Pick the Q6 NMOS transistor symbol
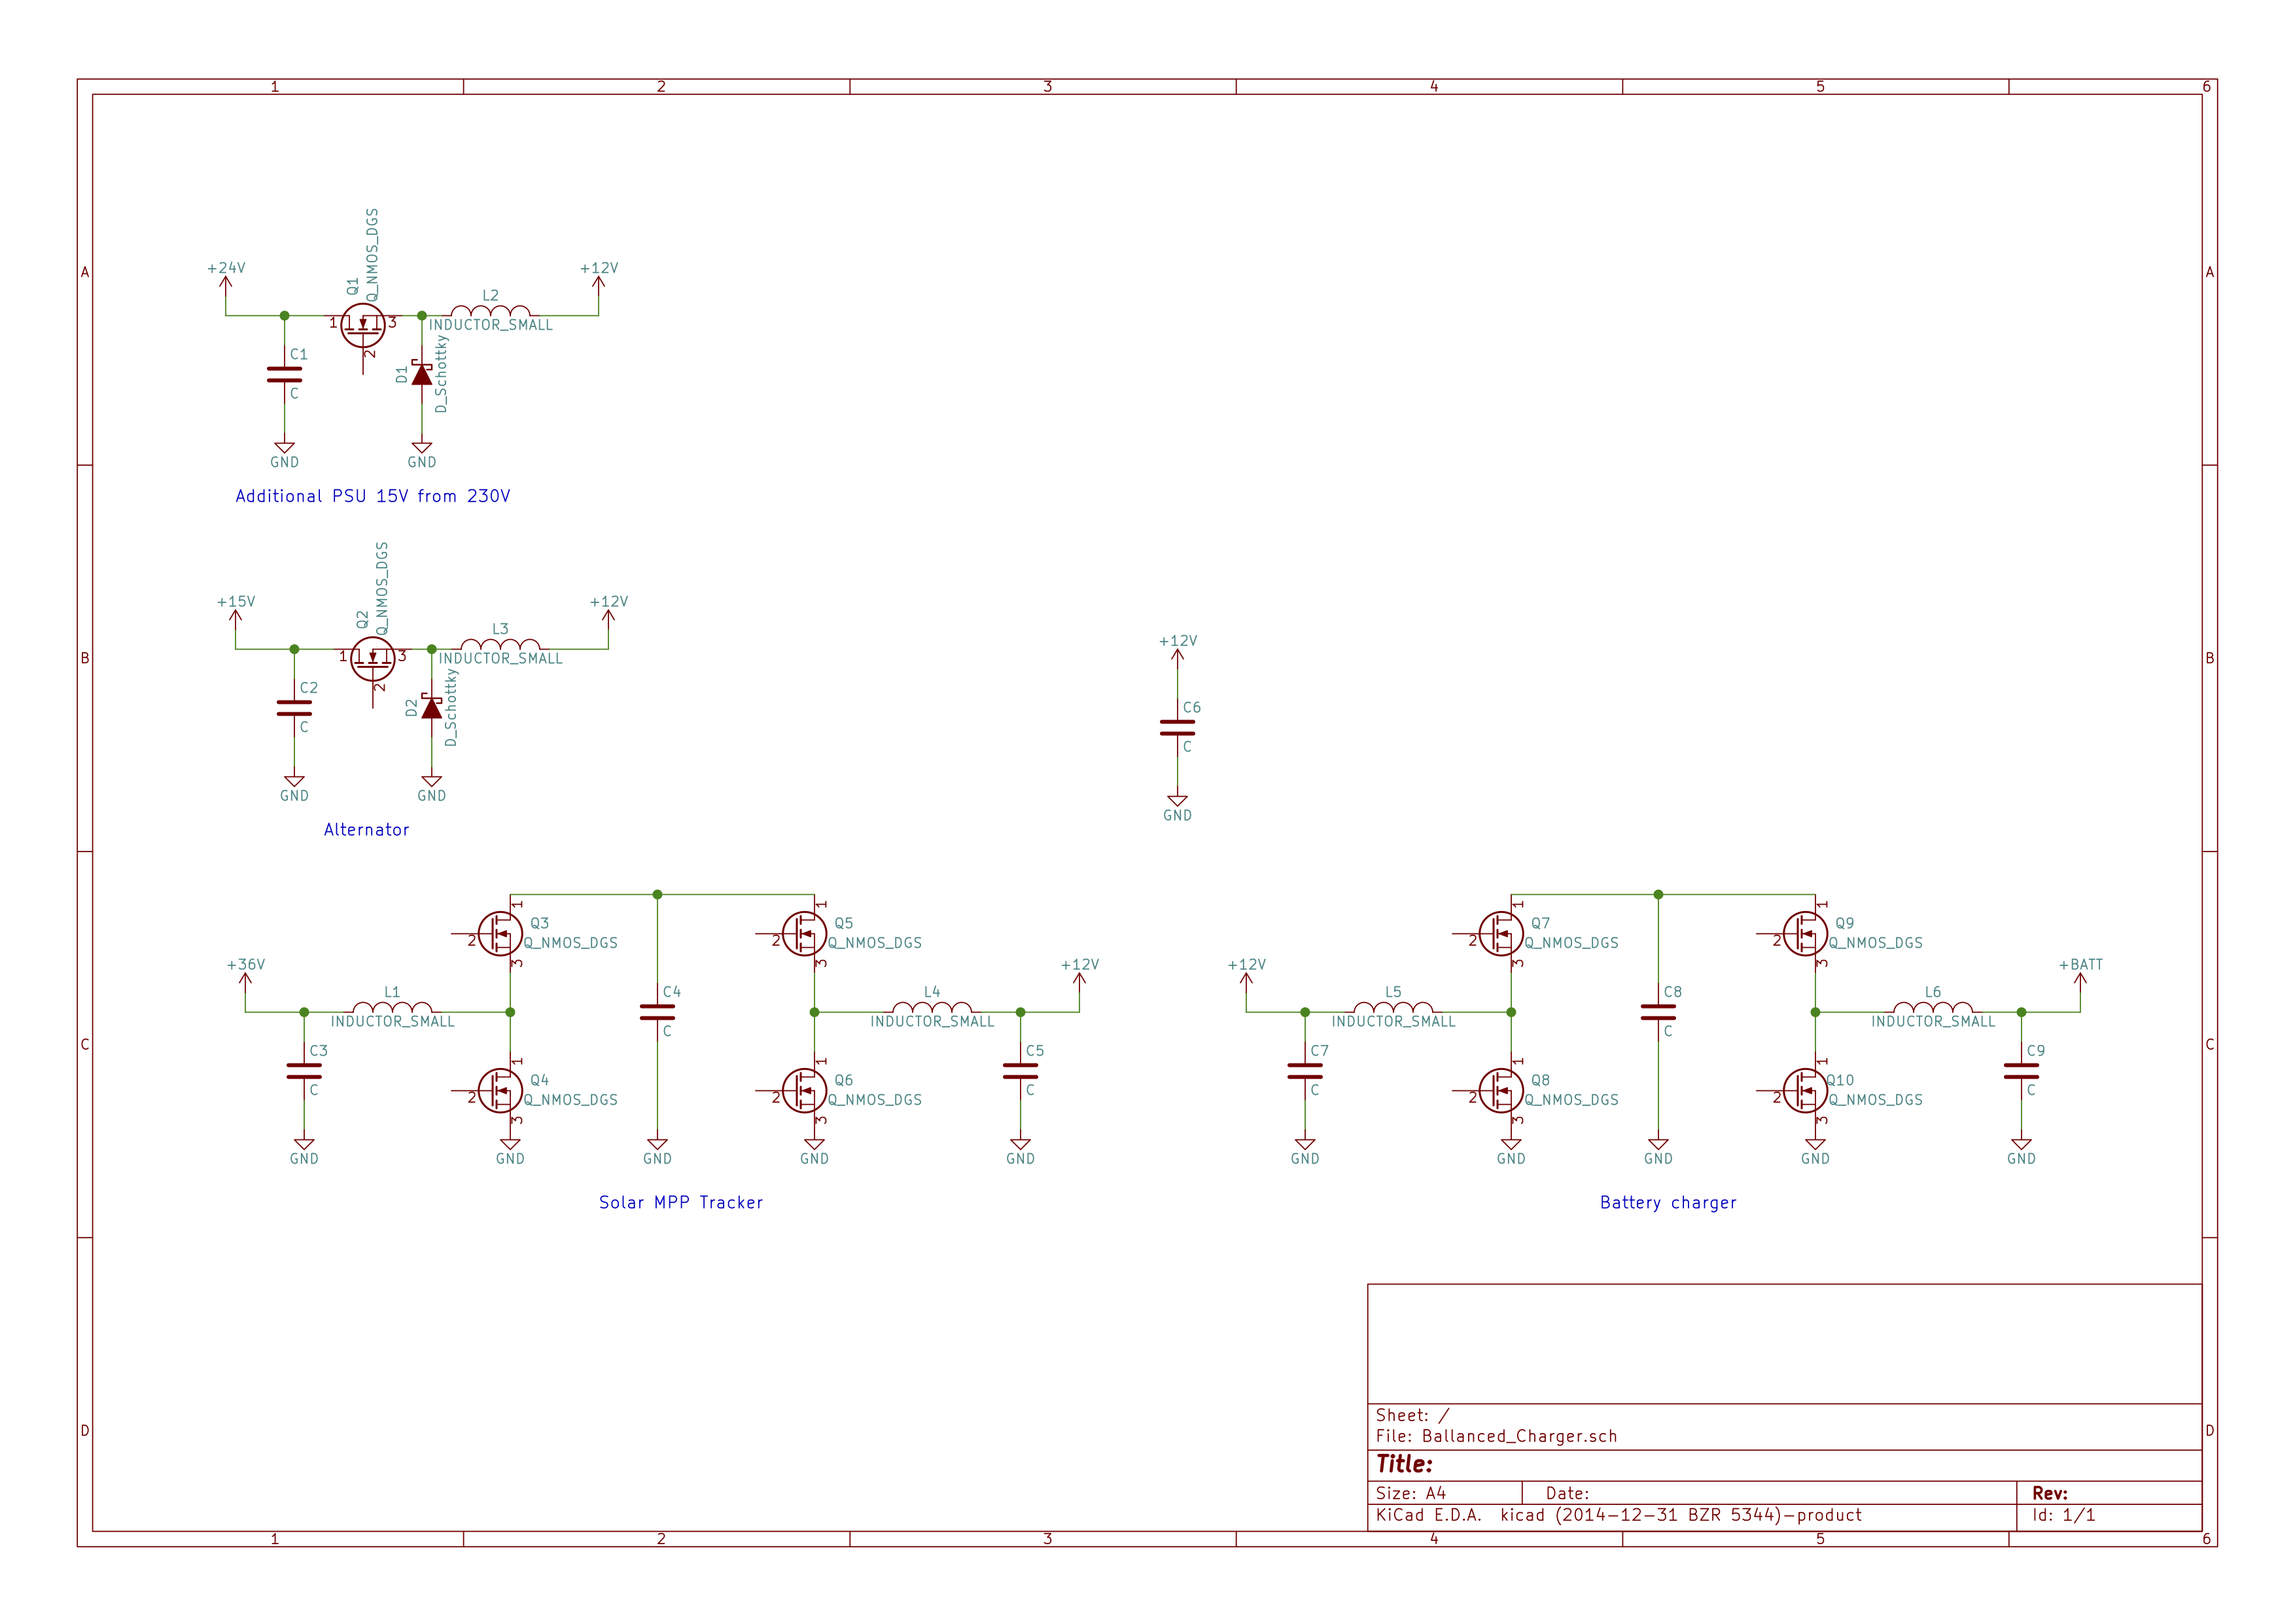 [804, 1091]
